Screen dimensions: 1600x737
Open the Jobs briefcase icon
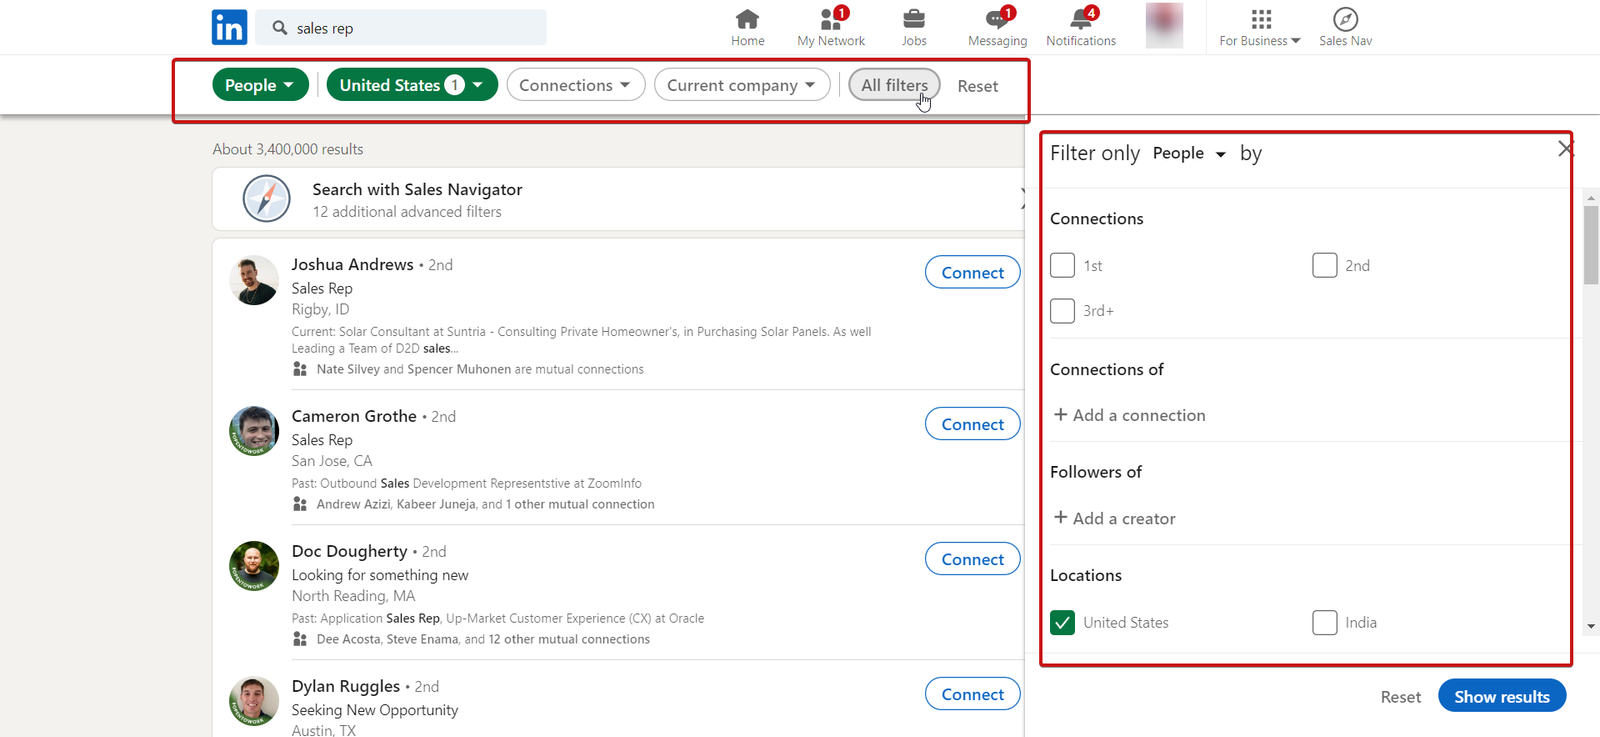(x=914, y=19)
